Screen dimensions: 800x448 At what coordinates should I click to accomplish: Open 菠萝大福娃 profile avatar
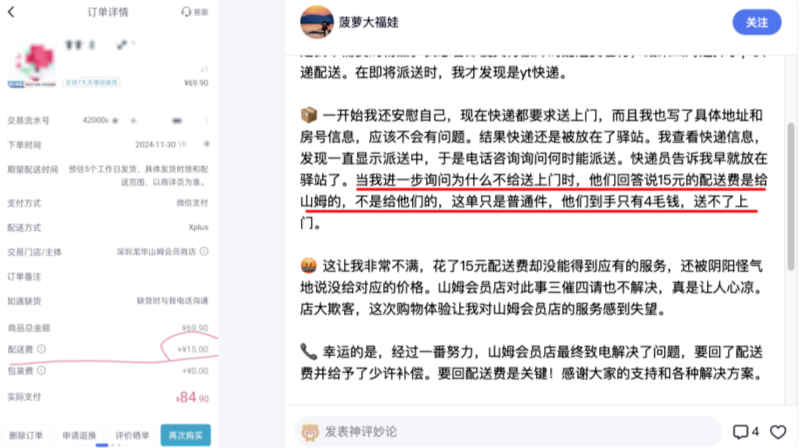[x=316, y=22]
